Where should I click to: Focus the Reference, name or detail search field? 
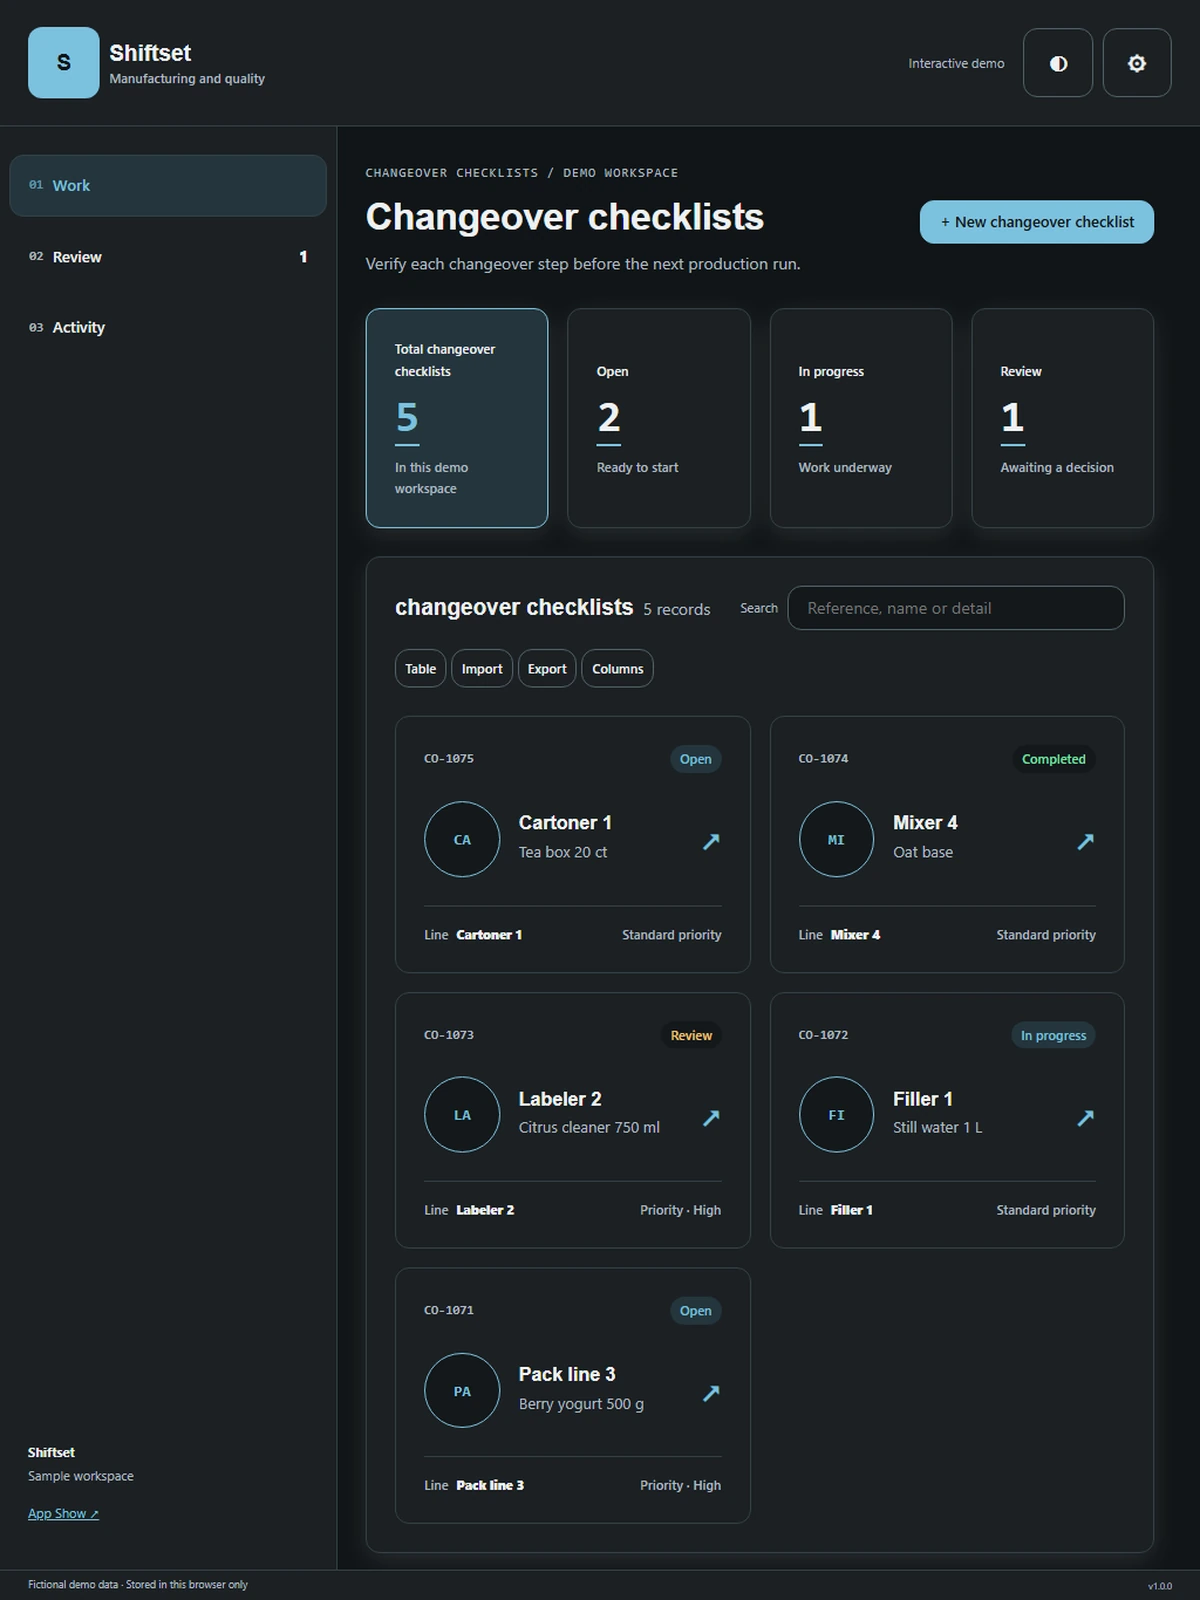click(956, 608)
